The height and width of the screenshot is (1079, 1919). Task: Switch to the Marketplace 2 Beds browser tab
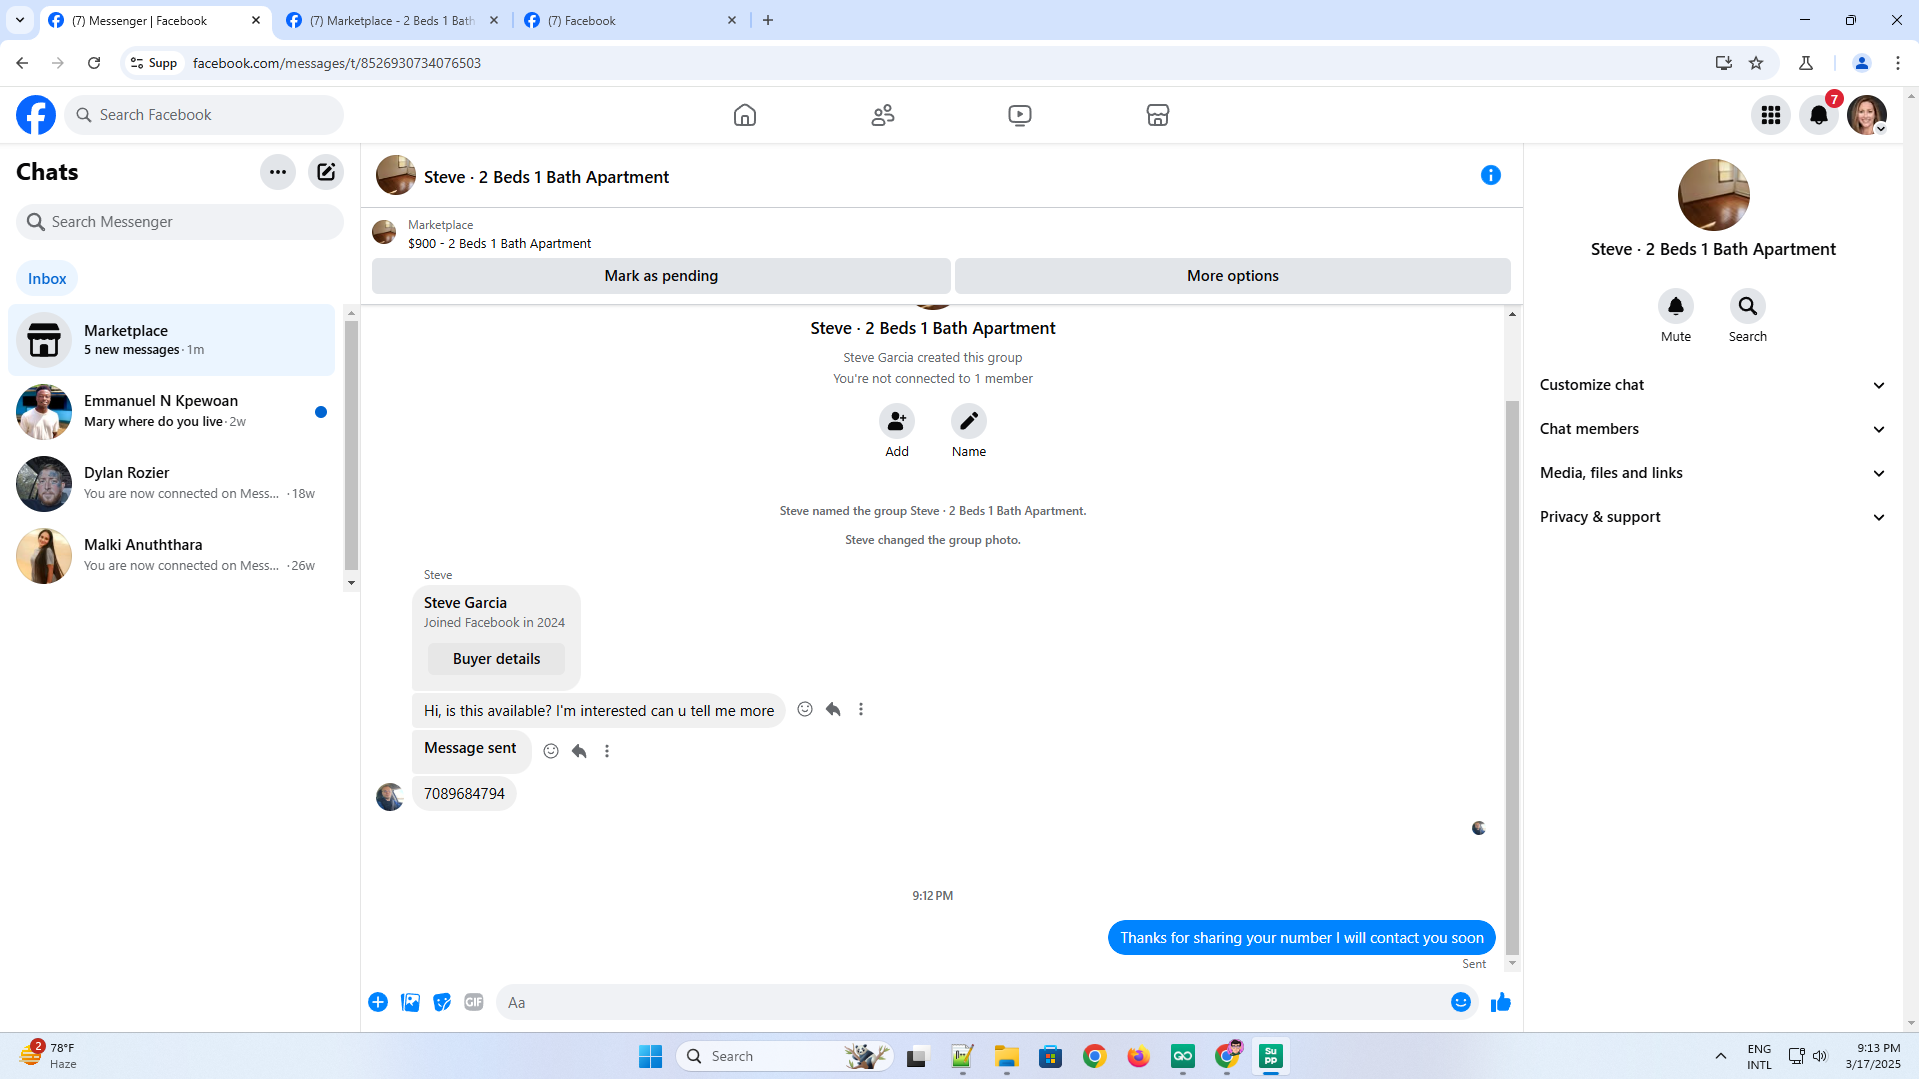point(393,20)
